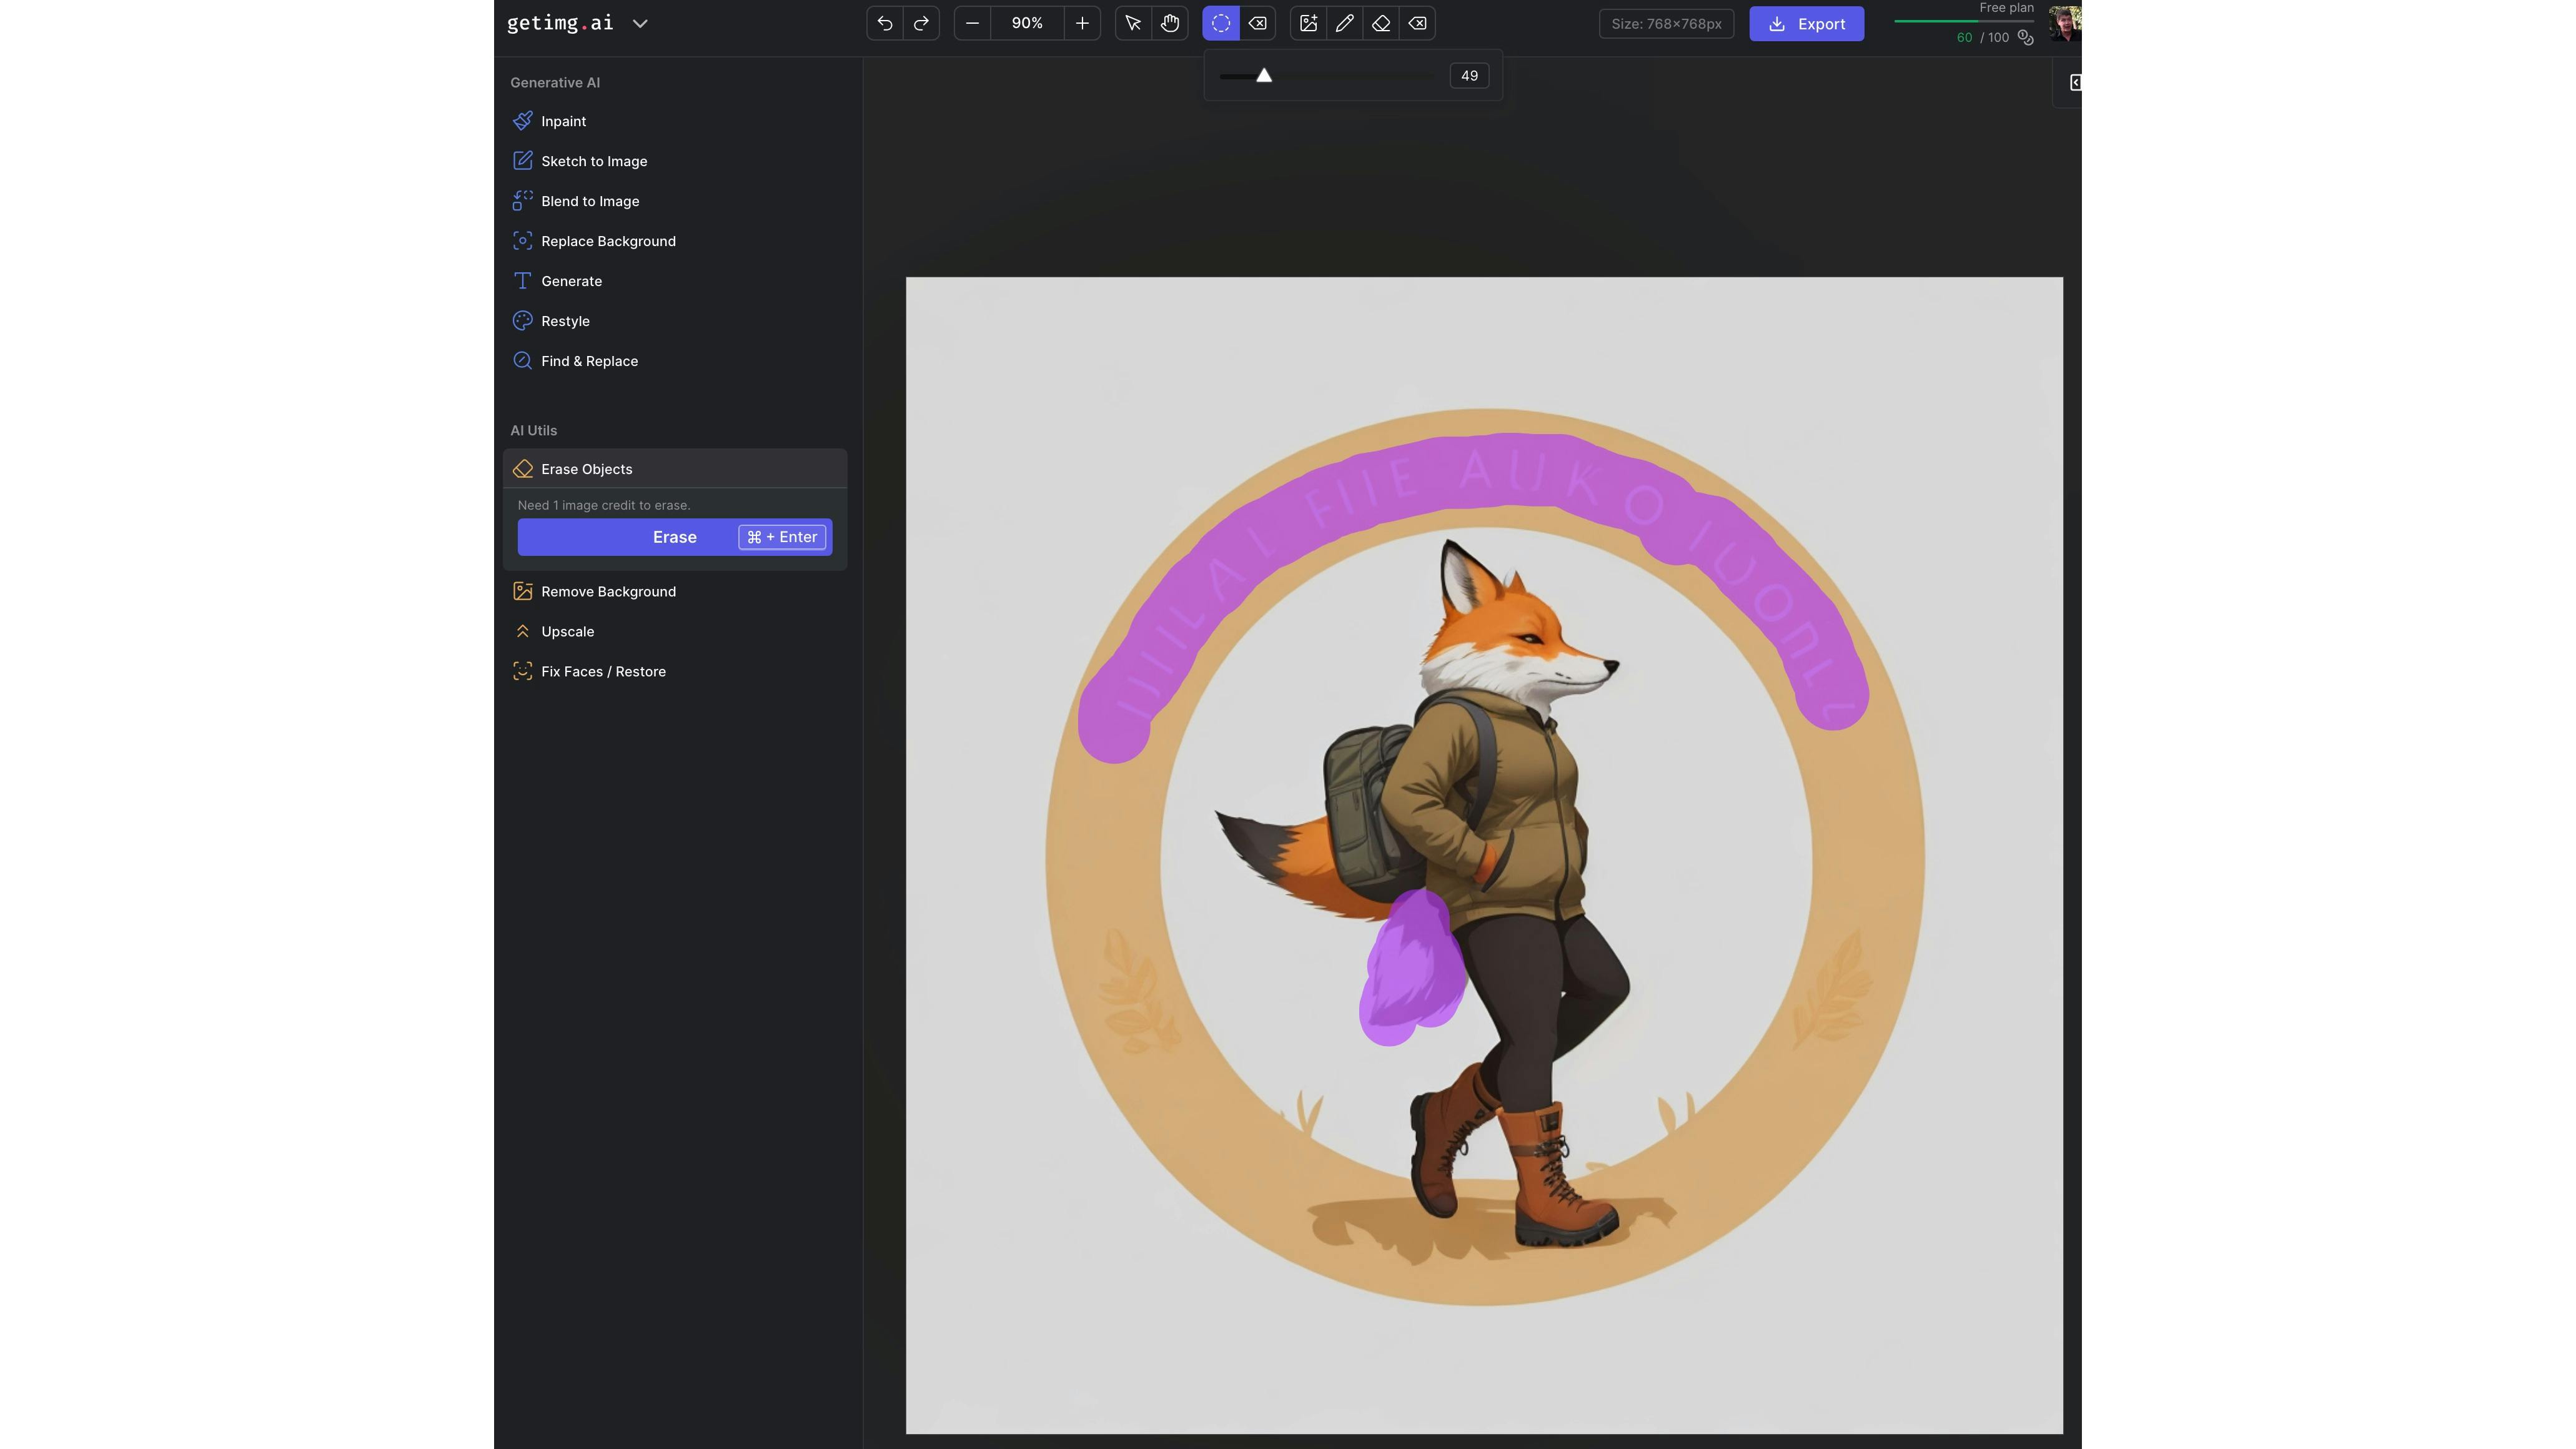Screen dimensions: 2576x1449
Task: Select the pointer selection tool
Action: tap(1133, 23)
